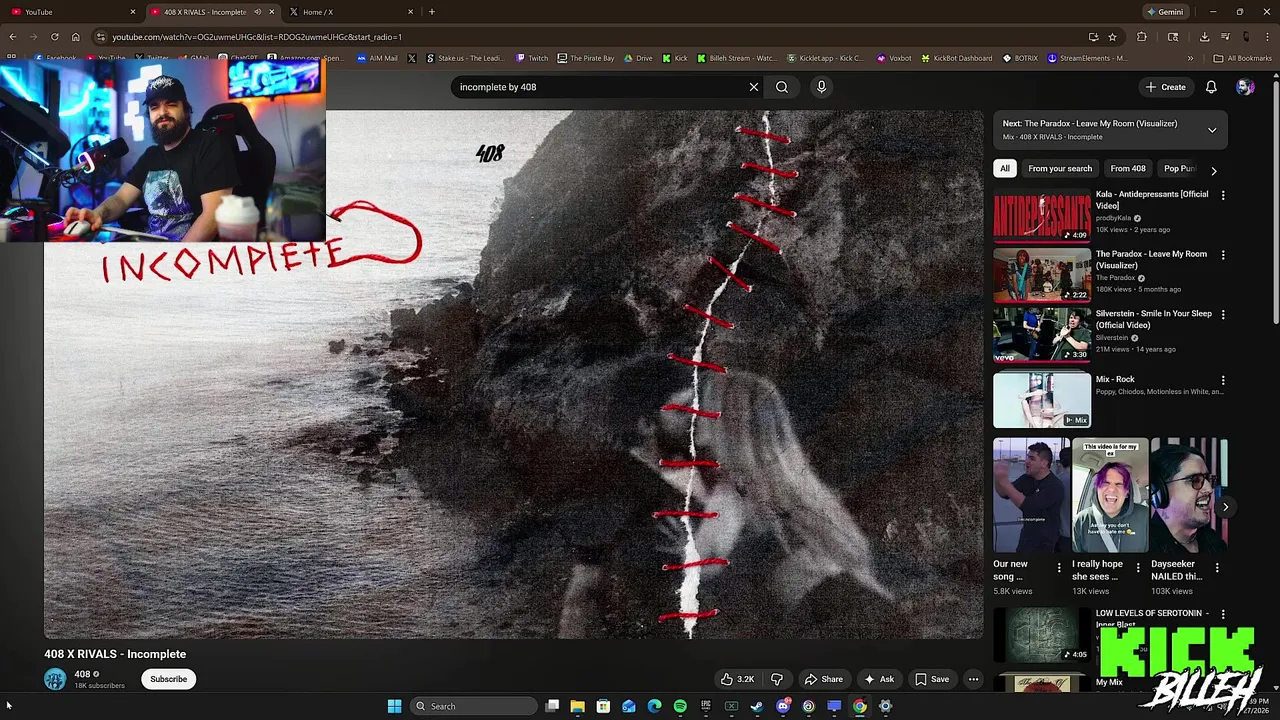
Task: Collapse the Next mix playlist panel
Action: tap(1212, 130)
